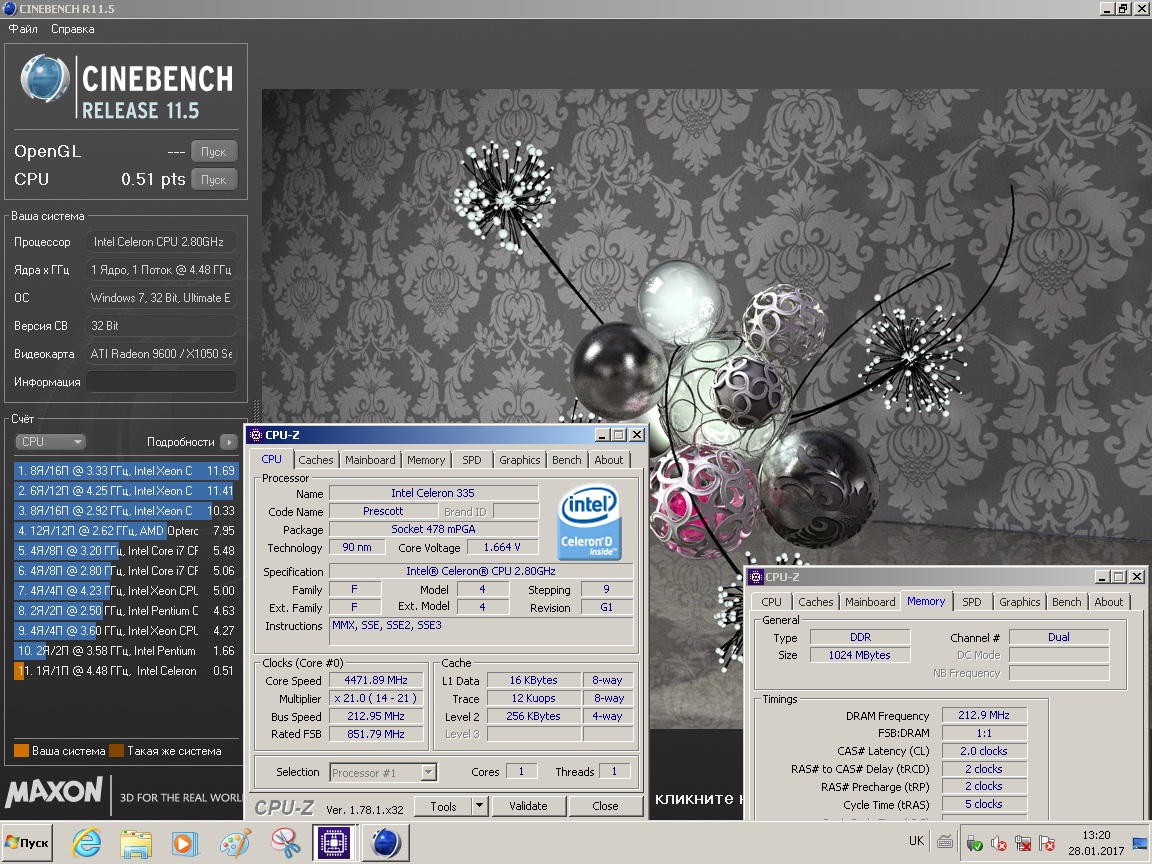Click the Пуск Start button
This screenshot has height=864, width=1152.
click(x=26, y=843)
